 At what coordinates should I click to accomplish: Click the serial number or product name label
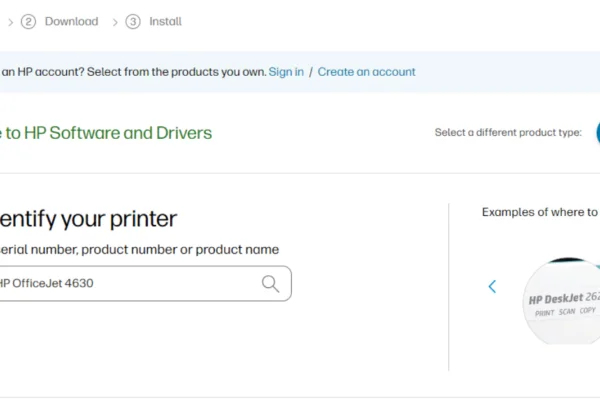coord(138,250)
